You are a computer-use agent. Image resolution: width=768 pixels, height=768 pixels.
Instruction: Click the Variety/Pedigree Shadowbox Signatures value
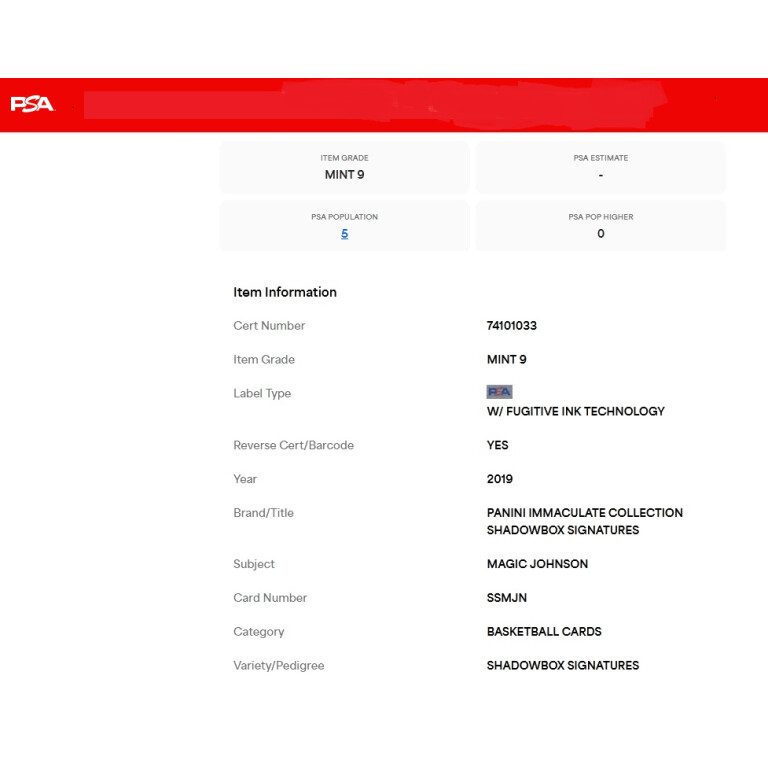(562, 666)
